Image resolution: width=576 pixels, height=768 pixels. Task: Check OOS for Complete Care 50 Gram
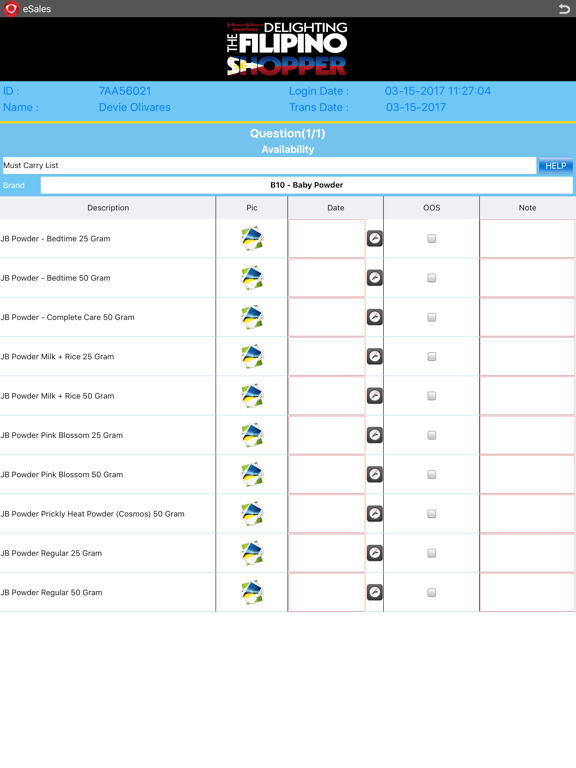coord(432,317)
